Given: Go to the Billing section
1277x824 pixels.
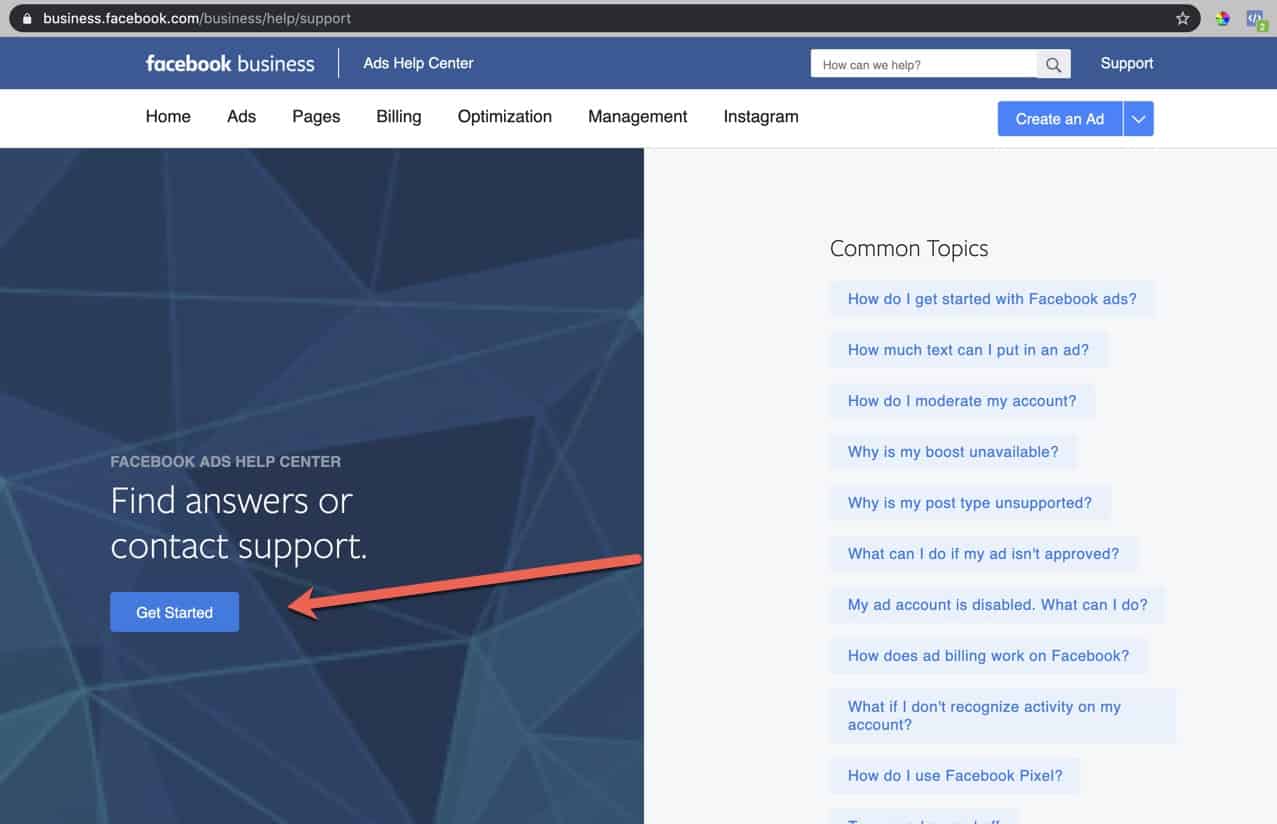Looking at the screenshot, I should tap(398, 117).
